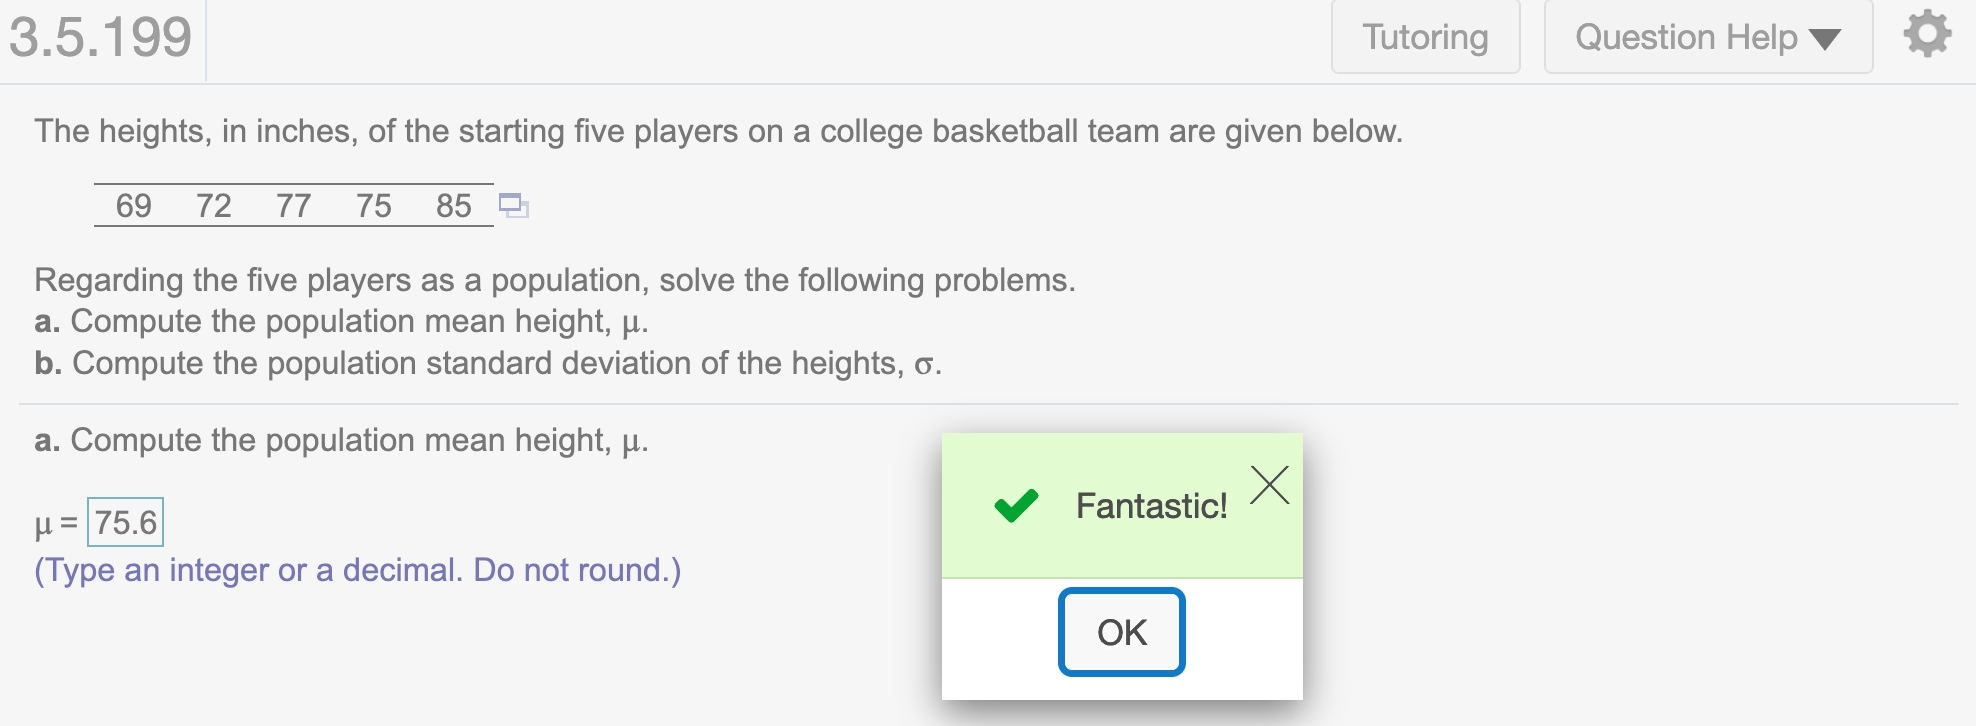Click the data table pop-out icon
The image size is (1976, 726).
point(513,206)
